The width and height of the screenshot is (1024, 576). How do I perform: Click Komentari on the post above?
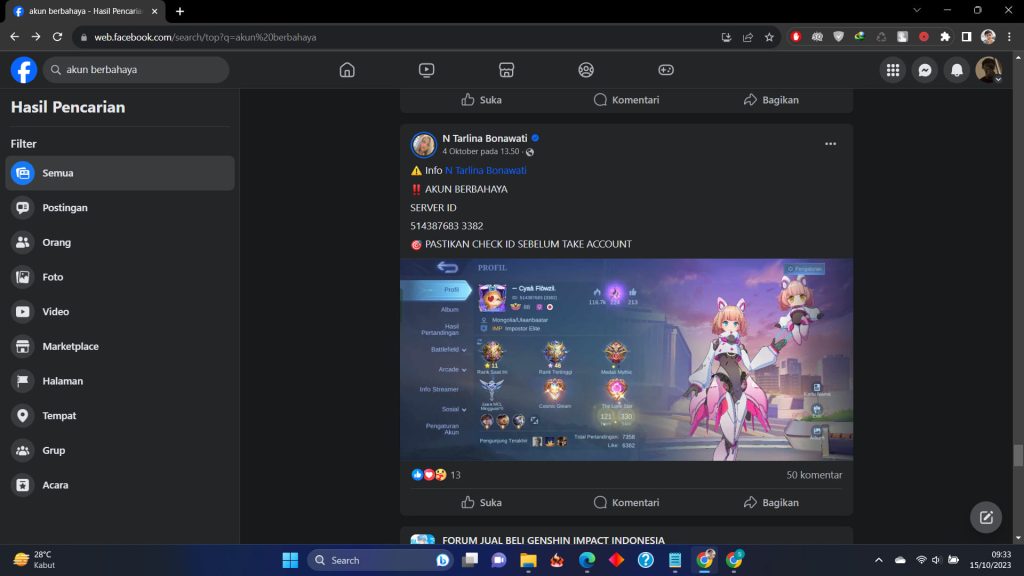[626, 100]
